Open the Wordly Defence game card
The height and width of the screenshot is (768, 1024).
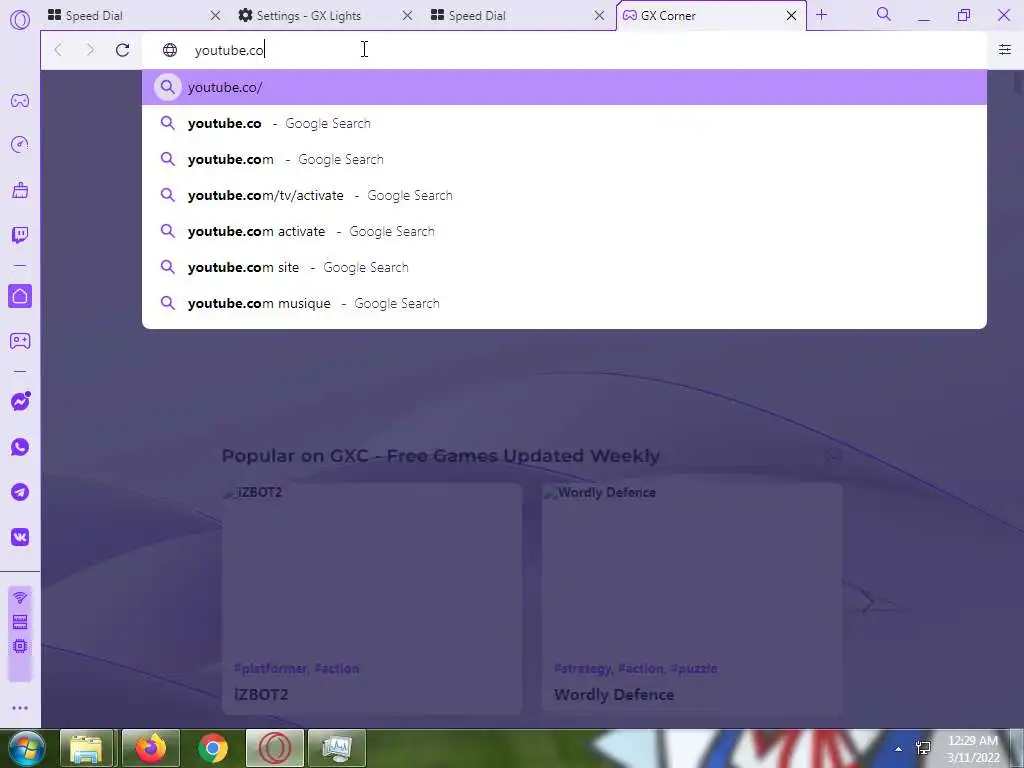pyautogui.click(x=692, y=598)
